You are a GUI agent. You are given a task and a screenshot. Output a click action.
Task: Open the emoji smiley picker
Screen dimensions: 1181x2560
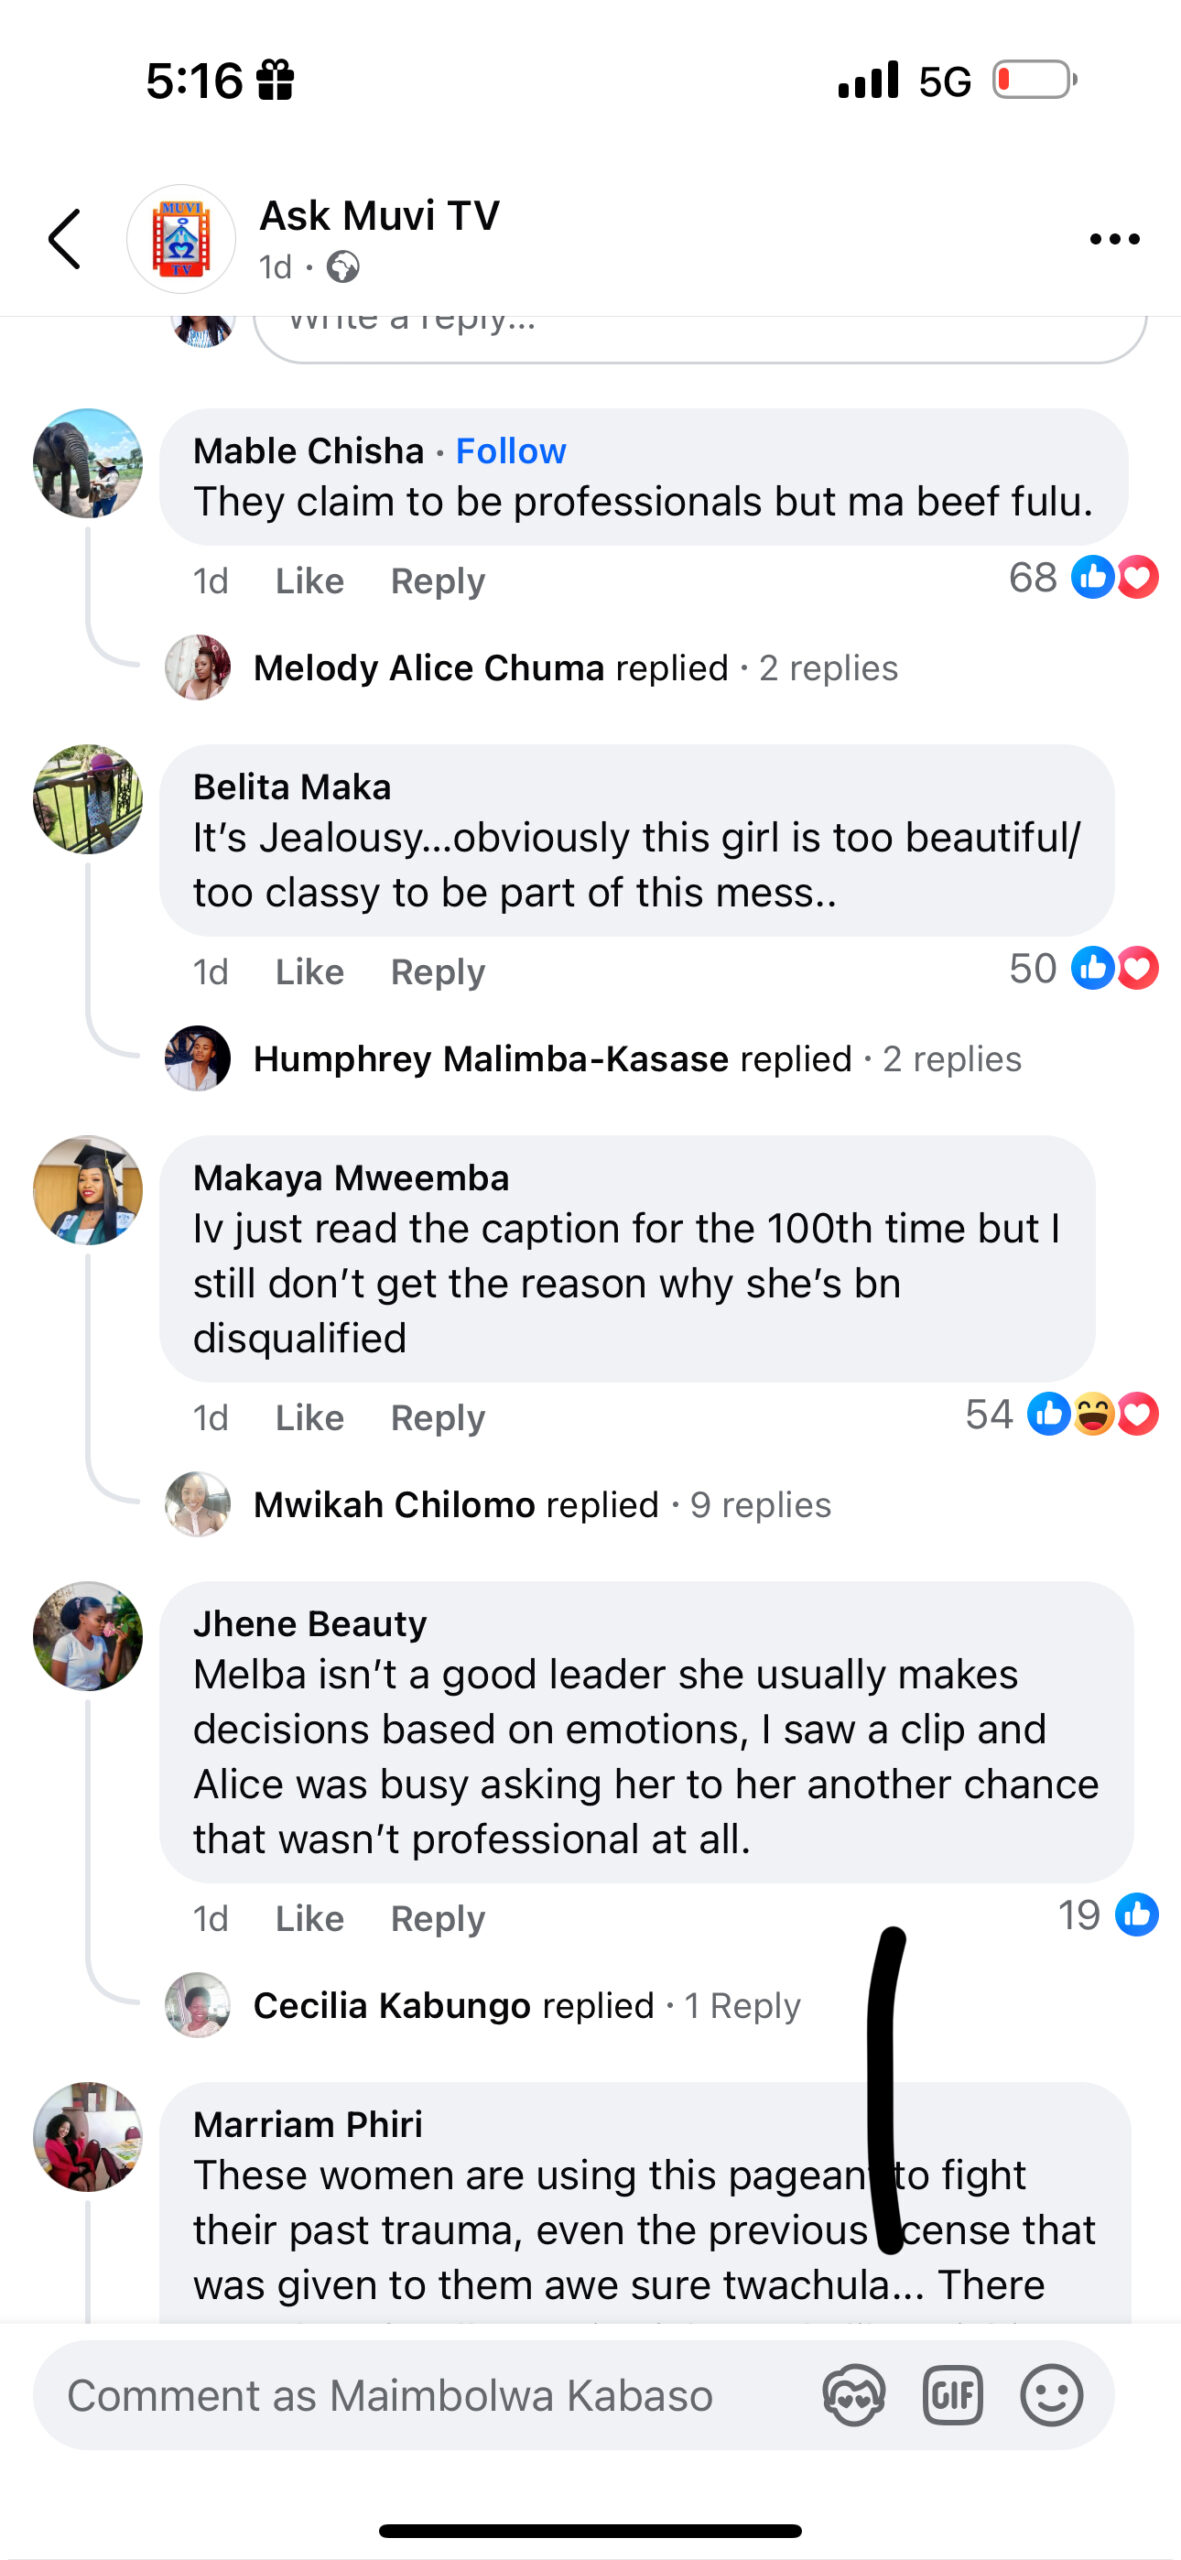(1051, 2395)
